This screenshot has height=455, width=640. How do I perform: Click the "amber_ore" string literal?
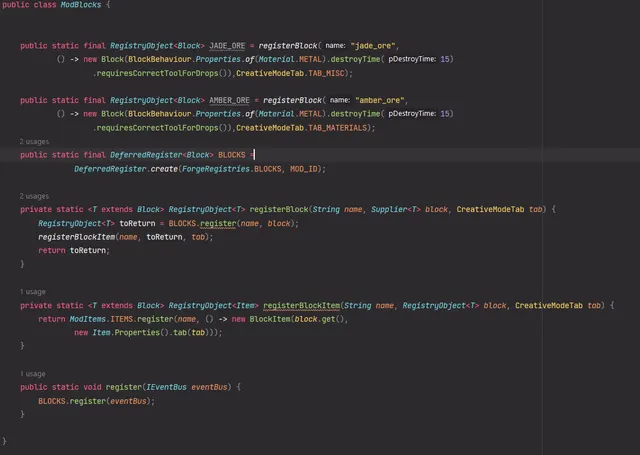click(x=379, y=100)
